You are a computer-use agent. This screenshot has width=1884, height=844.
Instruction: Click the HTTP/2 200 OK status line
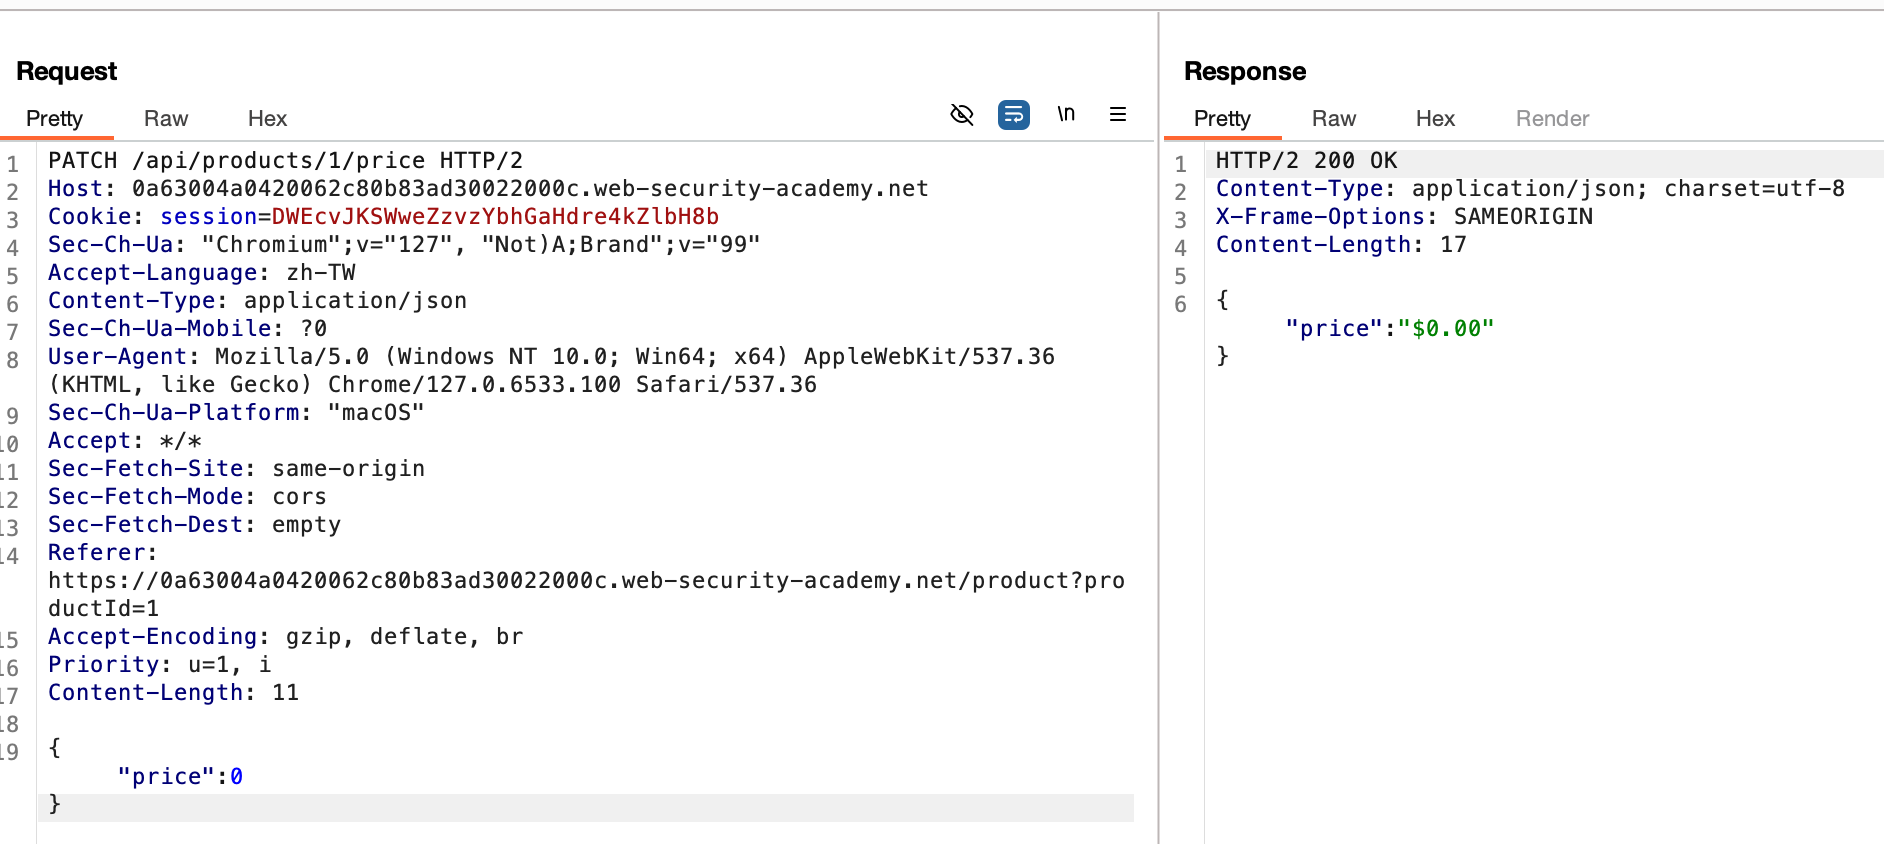coord(1306,161)
